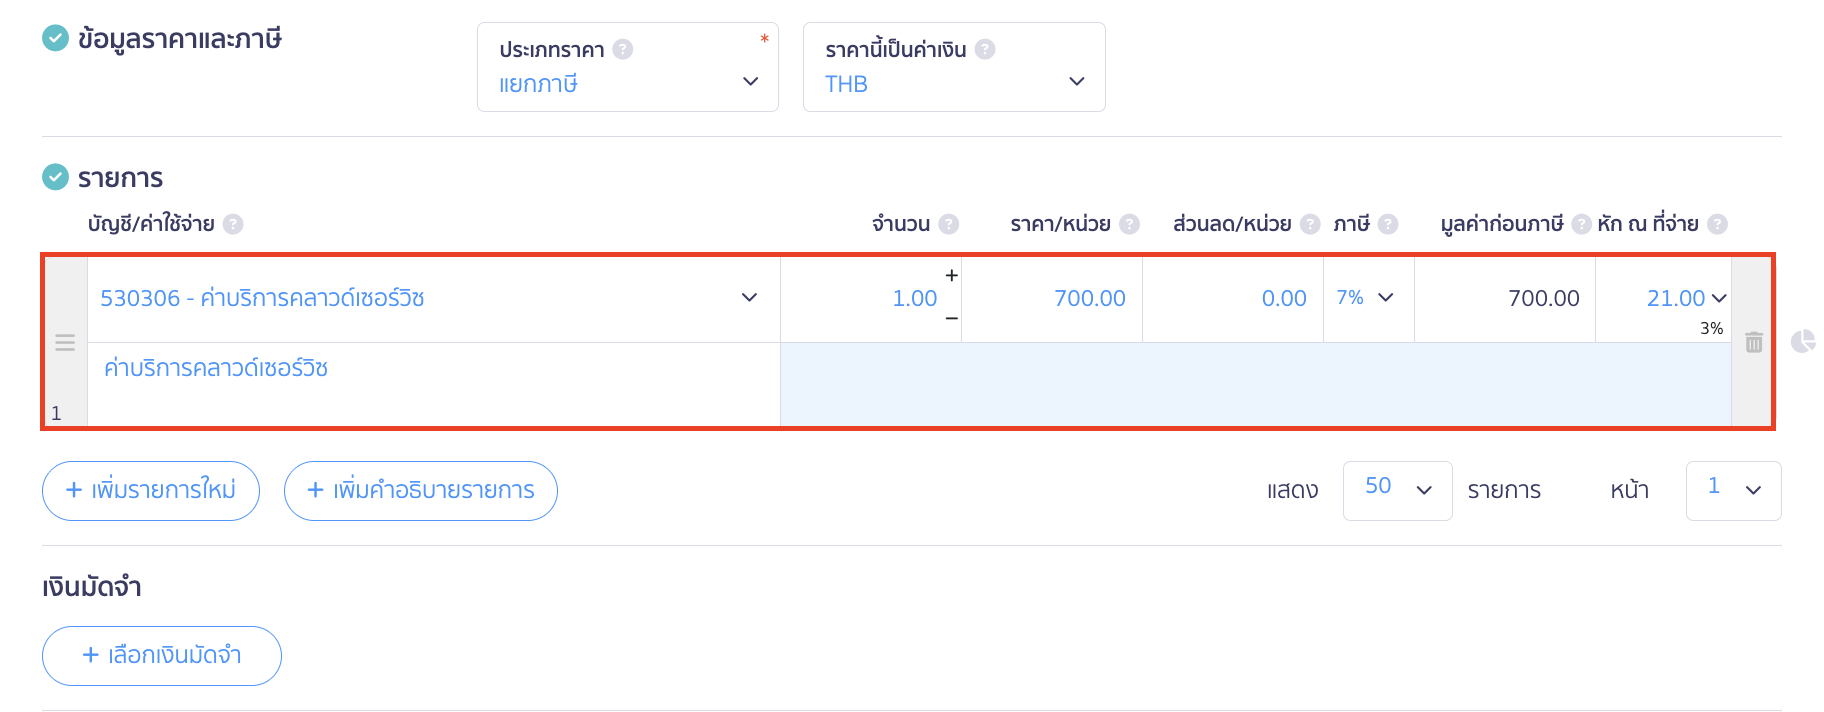Viewport: 1824px width, 712px height.
Task: Expand the withholding tax 21.00 dropdown
Action: 1719,298
